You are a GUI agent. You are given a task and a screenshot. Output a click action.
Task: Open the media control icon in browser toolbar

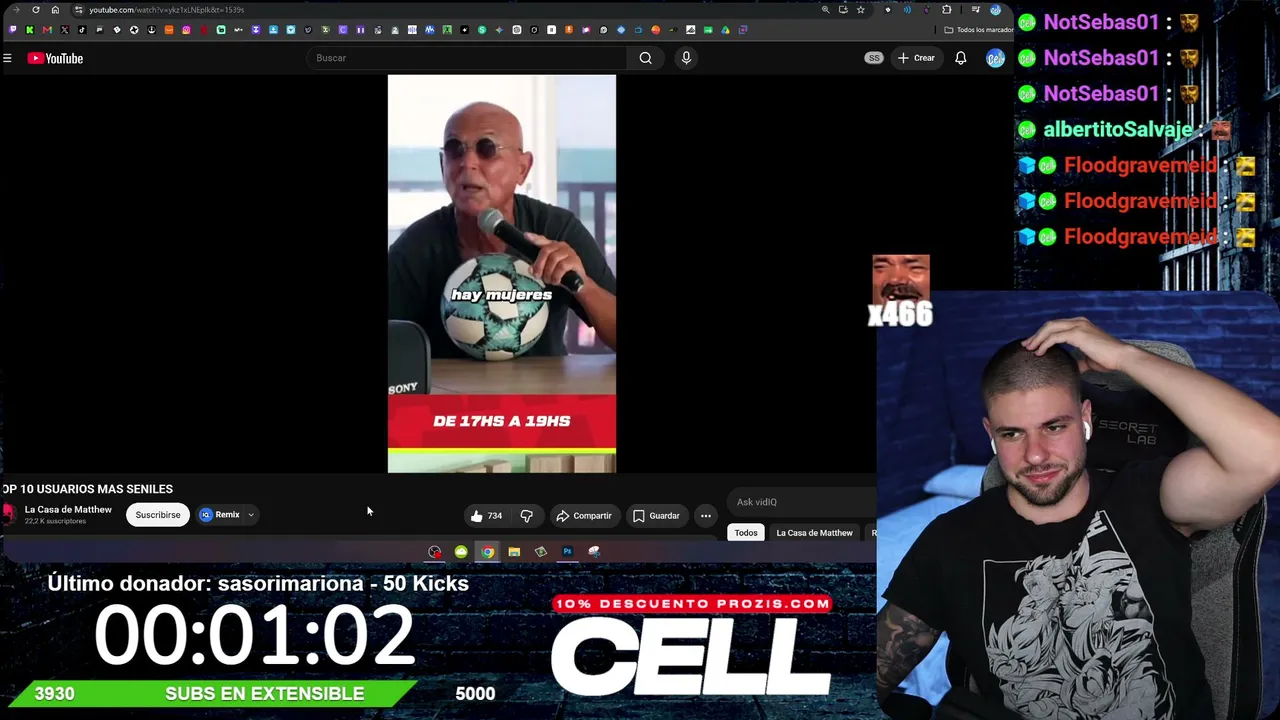(x=975, y=10)
